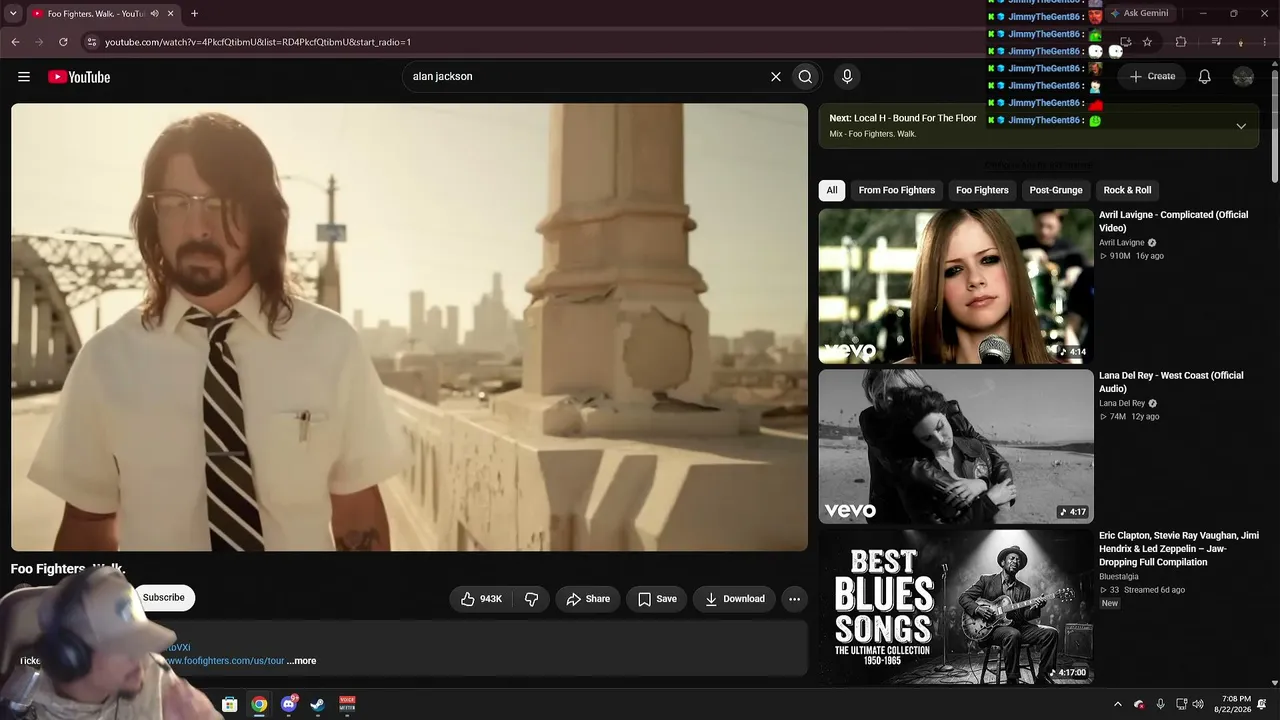This screenshot has width=1280, height=720.
Task: Open the Lana Del Rey West Coast thumbnail
Action: 956,447
